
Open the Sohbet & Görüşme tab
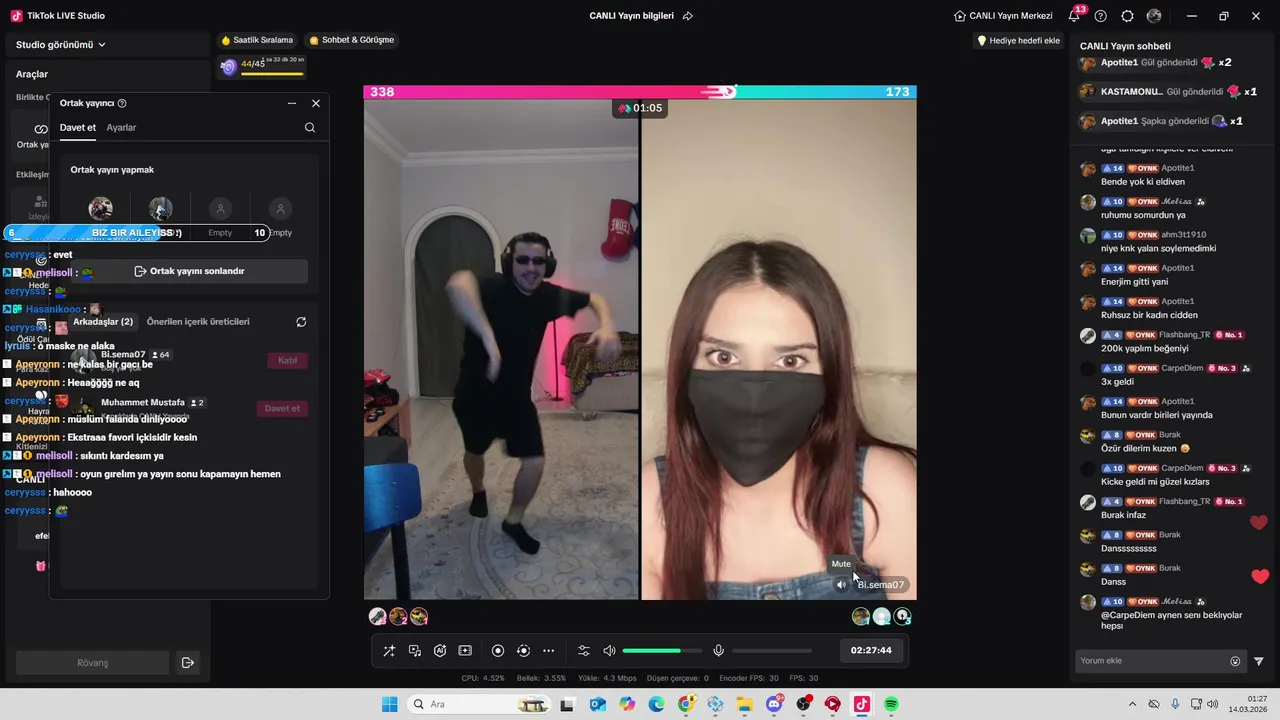(x=352, y=40)
